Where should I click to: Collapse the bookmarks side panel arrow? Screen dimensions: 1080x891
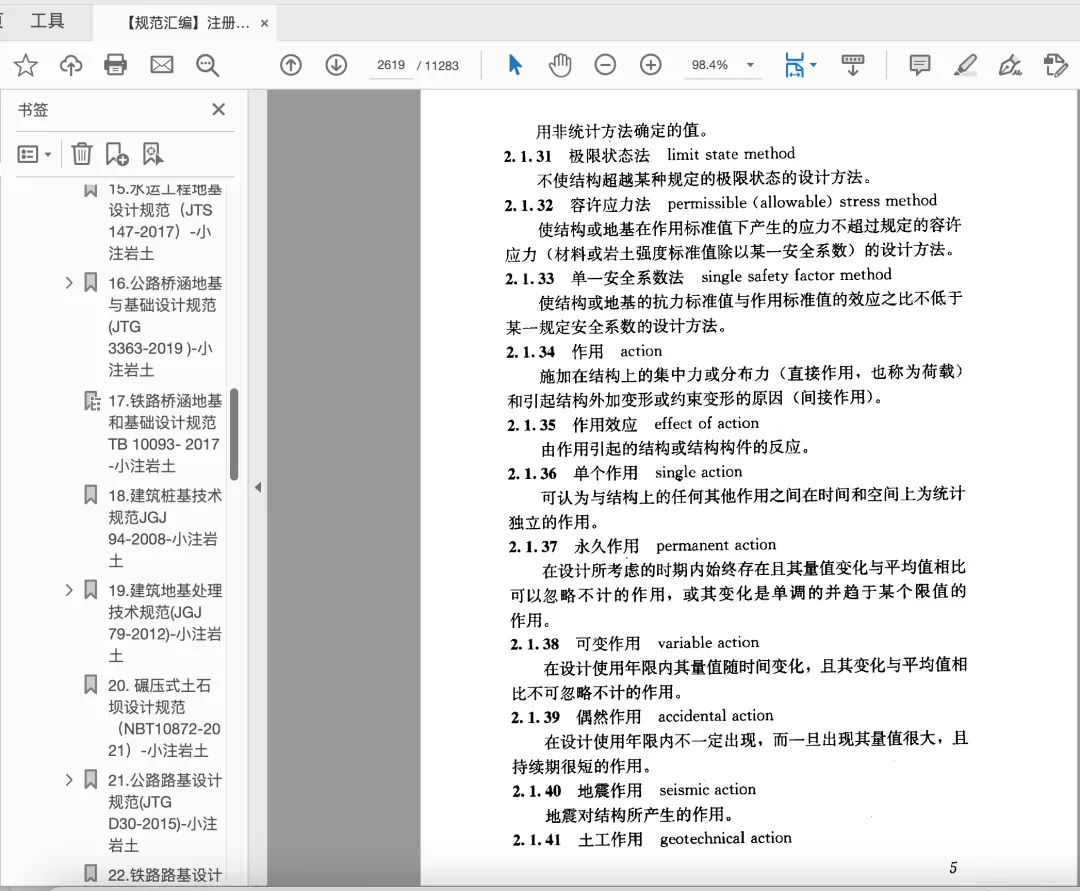[258, 488]
